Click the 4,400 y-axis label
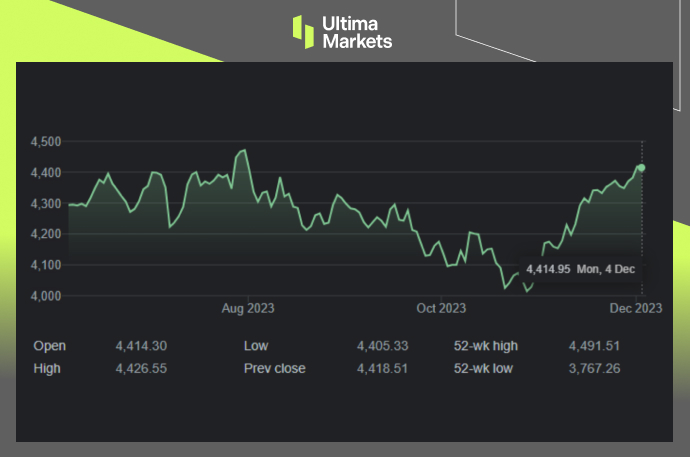Viewport: 690px width, 457px height. click(47, 173)
